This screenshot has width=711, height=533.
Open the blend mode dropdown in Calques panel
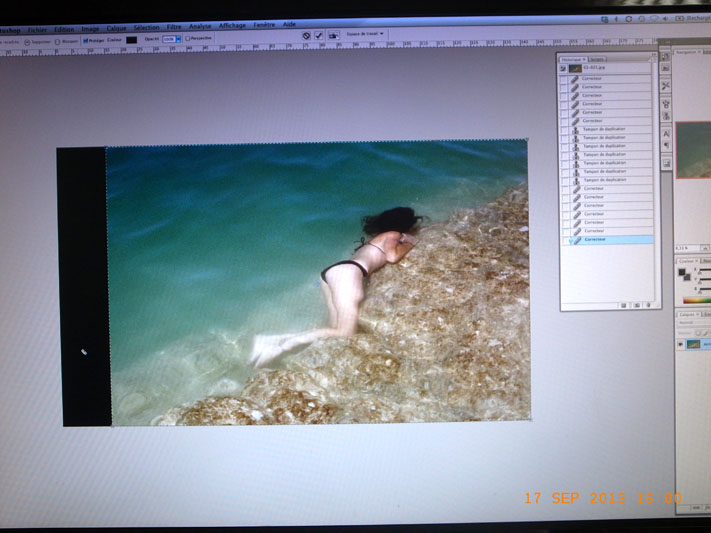click(694, 323)
